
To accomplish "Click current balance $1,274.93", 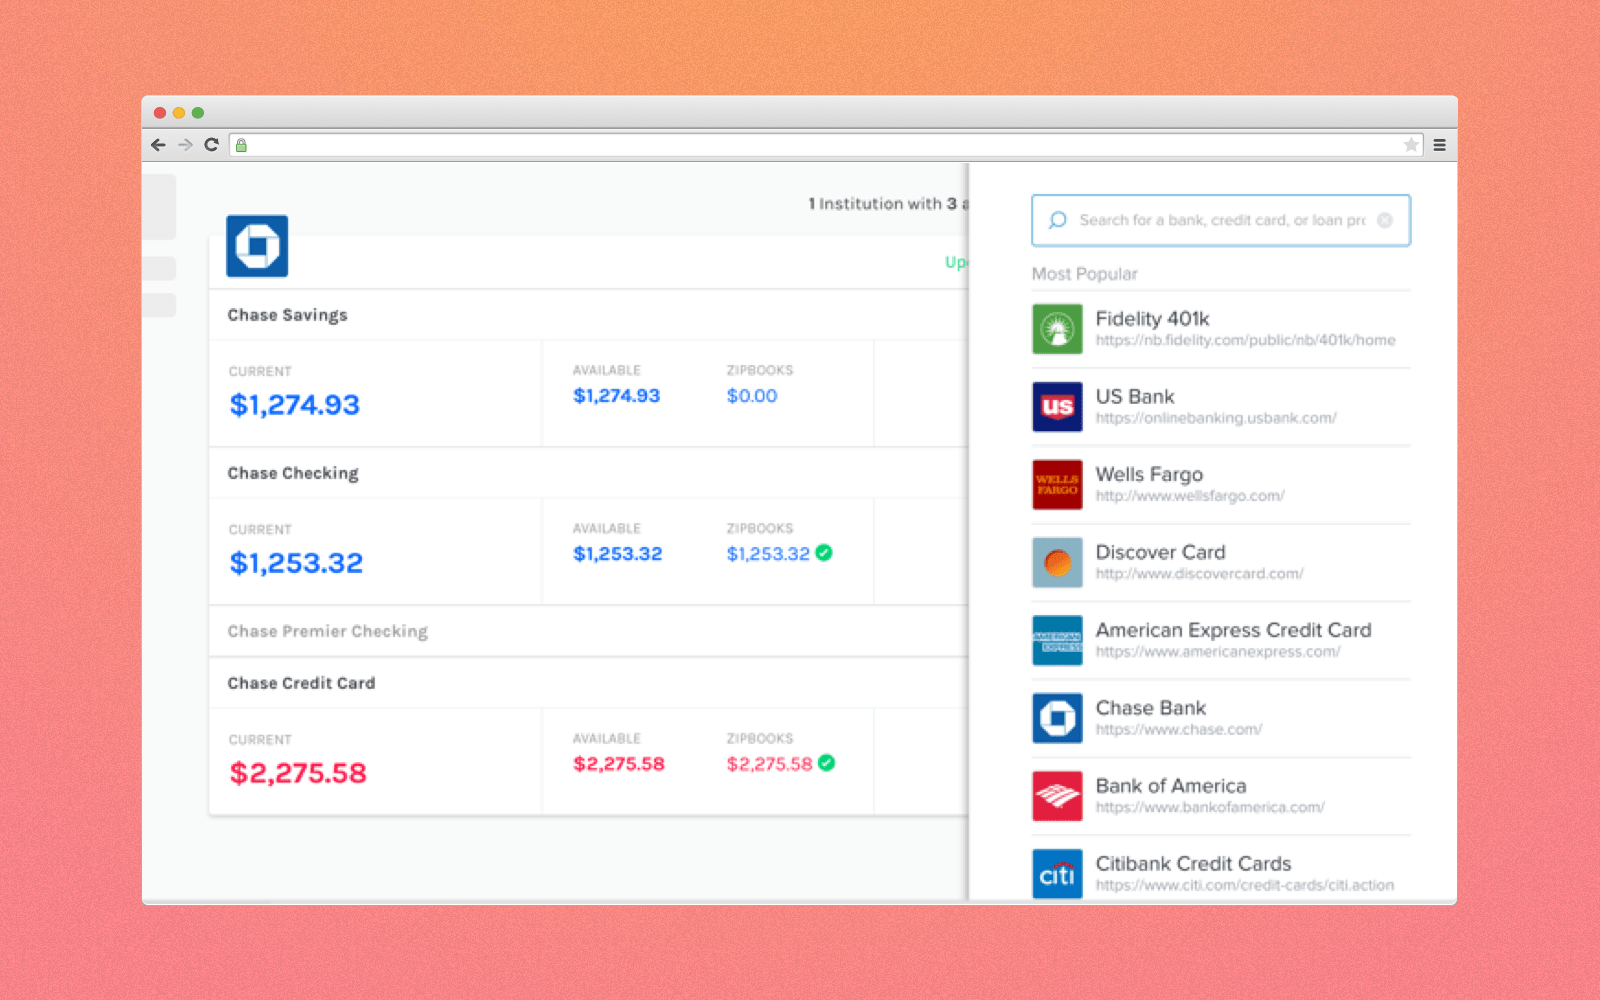I will (294, 405).
